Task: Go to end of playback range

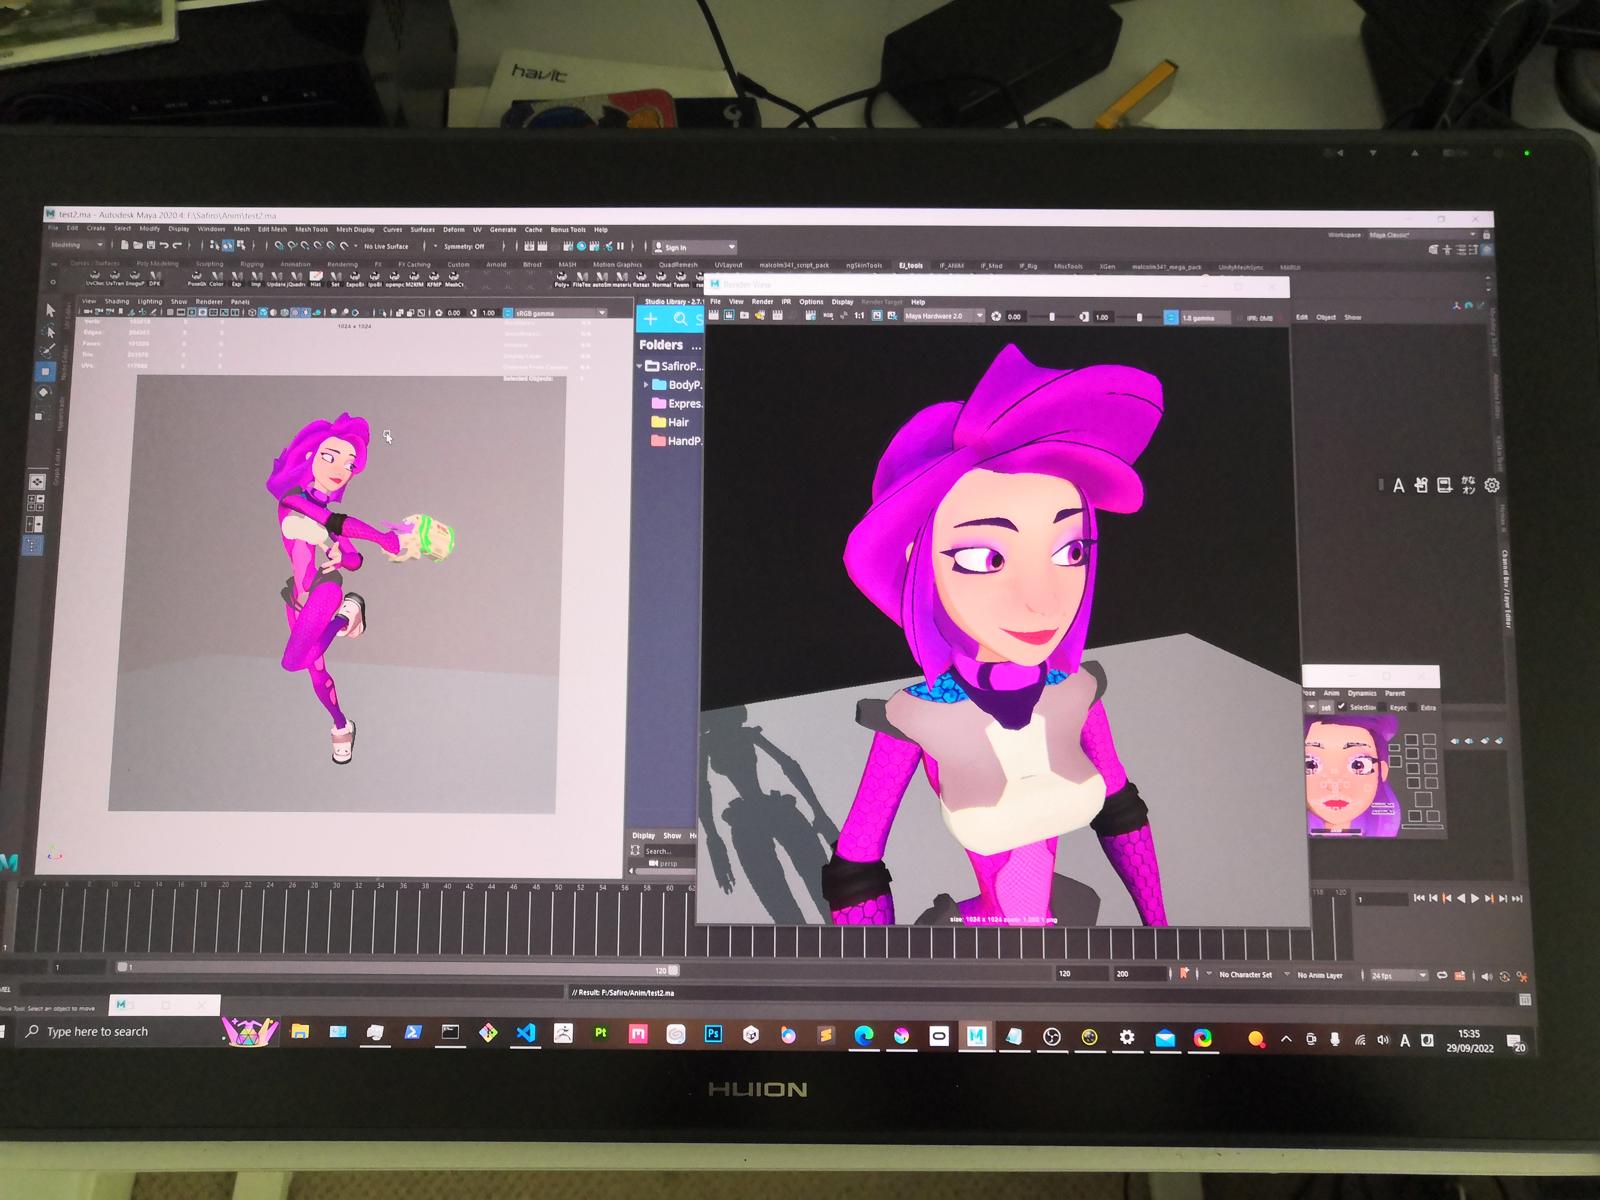Action: click(x=1518, y=899)
